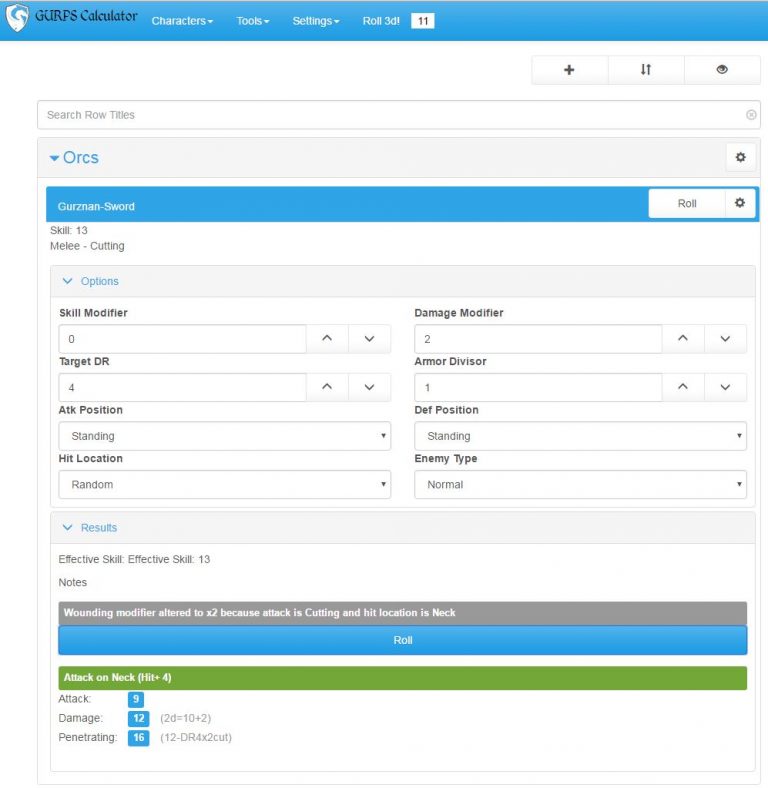
Task: Open the Enemy Type dropdown
Action: tap(580, 485)
